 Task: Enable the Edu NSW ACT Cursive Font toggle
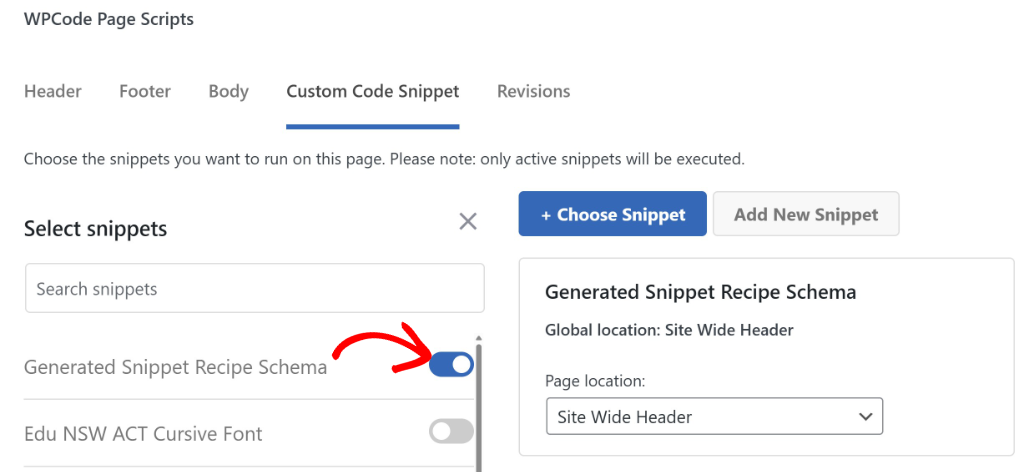[451, 431]
